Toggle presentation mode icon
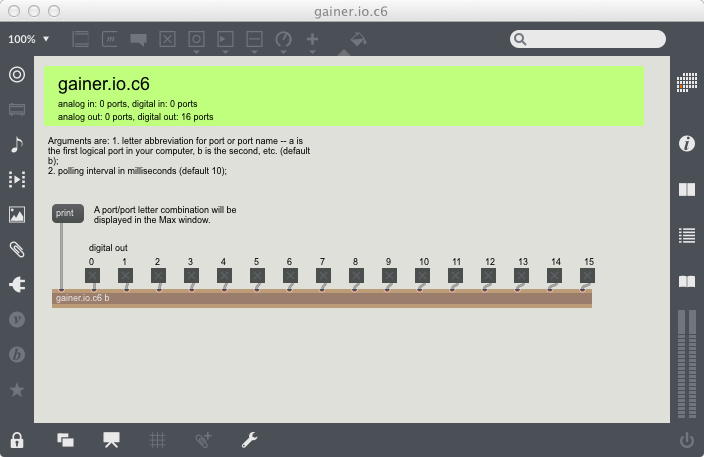Screen dimensions: 704x457 [x=111, y=440]
